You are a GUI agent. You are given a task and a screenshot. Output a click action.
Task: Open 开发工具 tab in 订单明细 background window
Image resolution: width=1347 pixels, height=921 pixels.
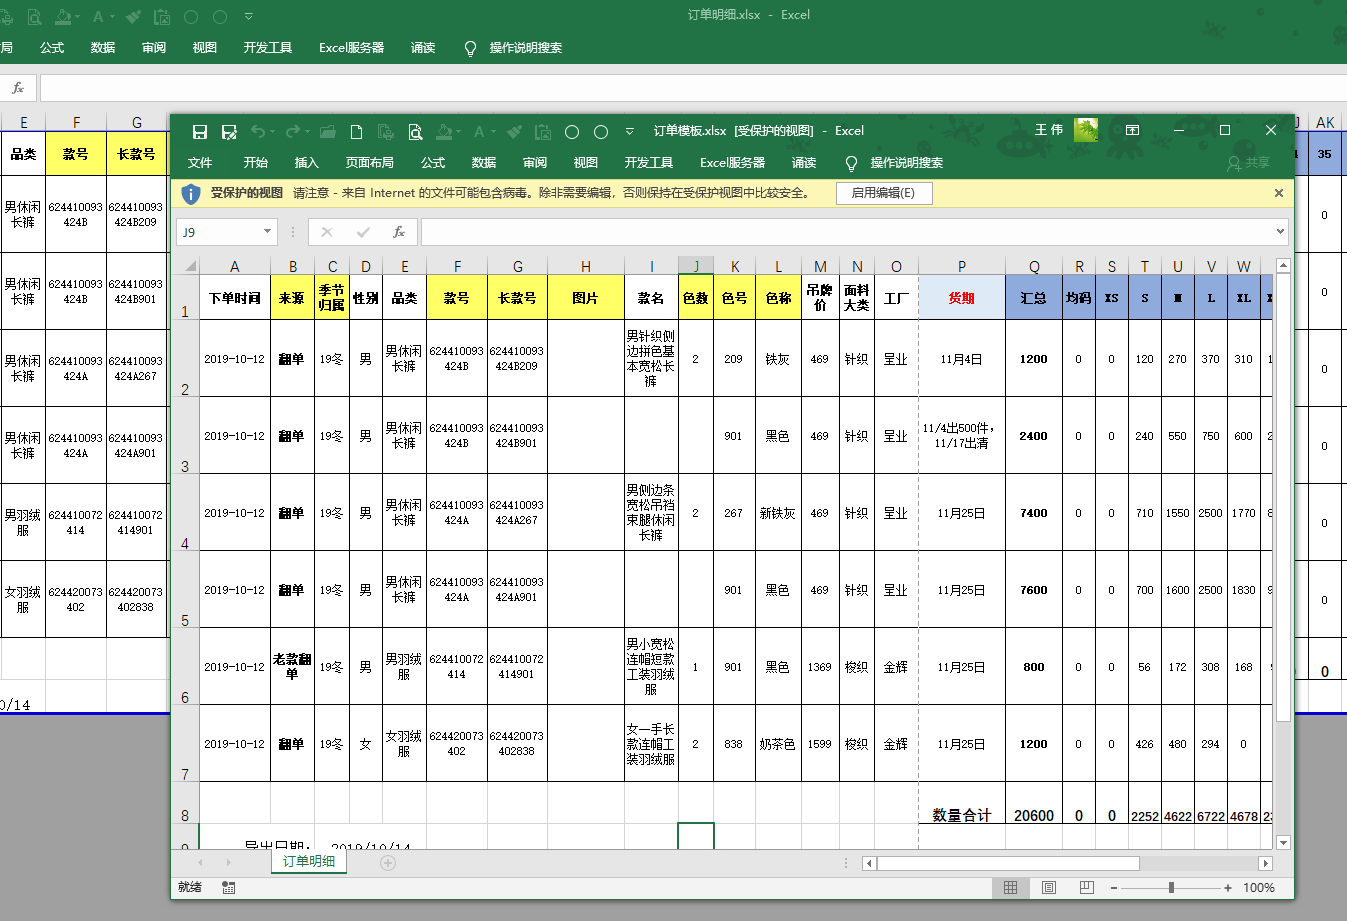point(268,48)
